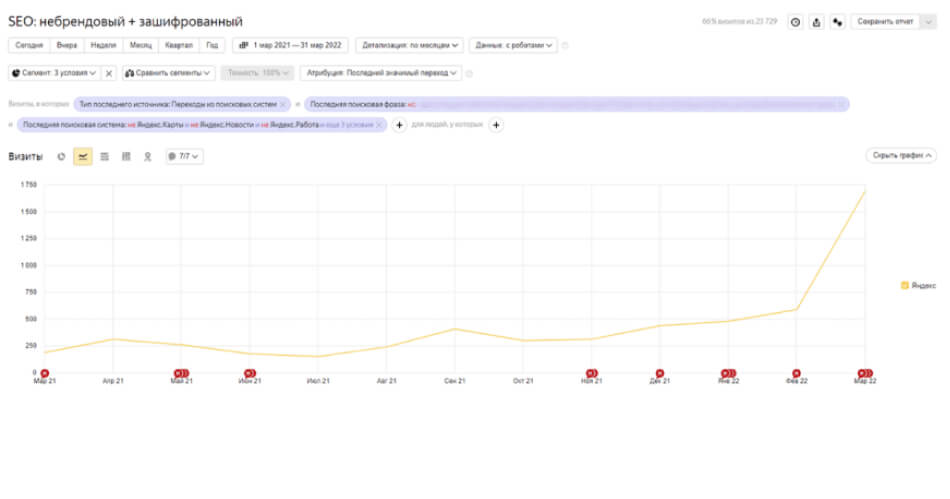Viewport: 950px width, 499px height.
Task: Click the share link icon in header
Action: tap(837, 22)
